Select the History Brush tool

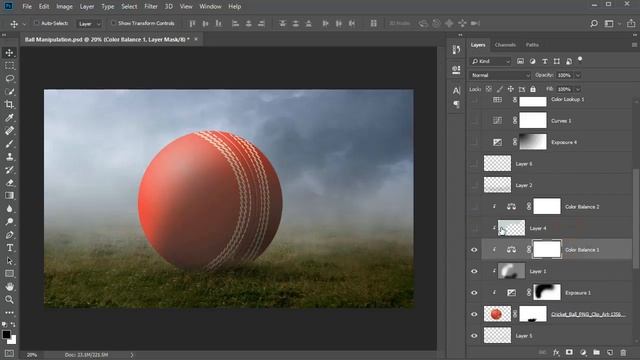tap(9, 170)
